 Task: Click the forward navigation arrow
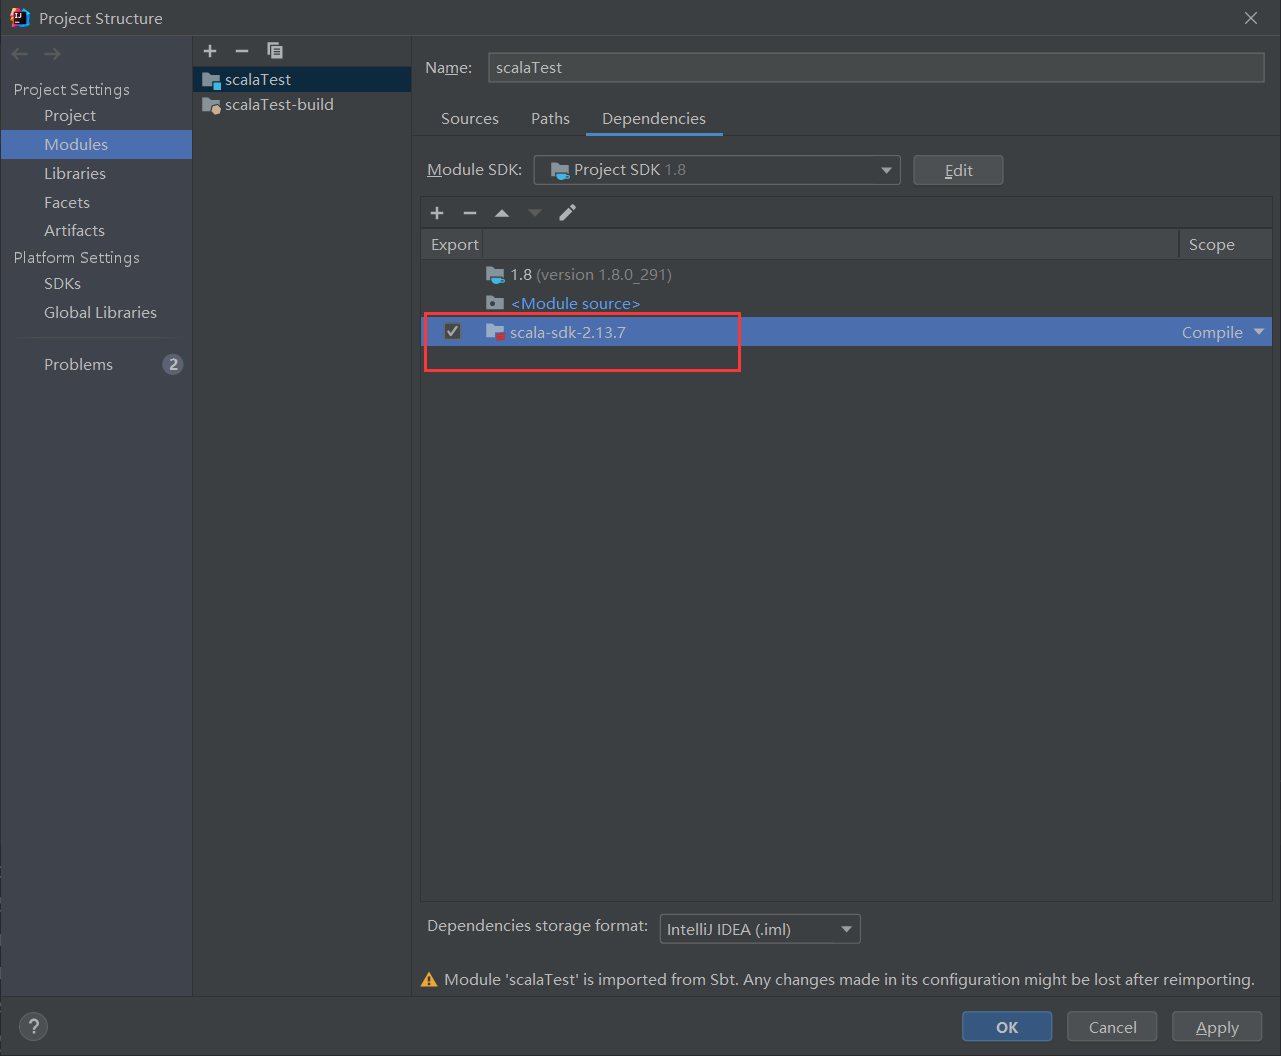pos(52,54)
